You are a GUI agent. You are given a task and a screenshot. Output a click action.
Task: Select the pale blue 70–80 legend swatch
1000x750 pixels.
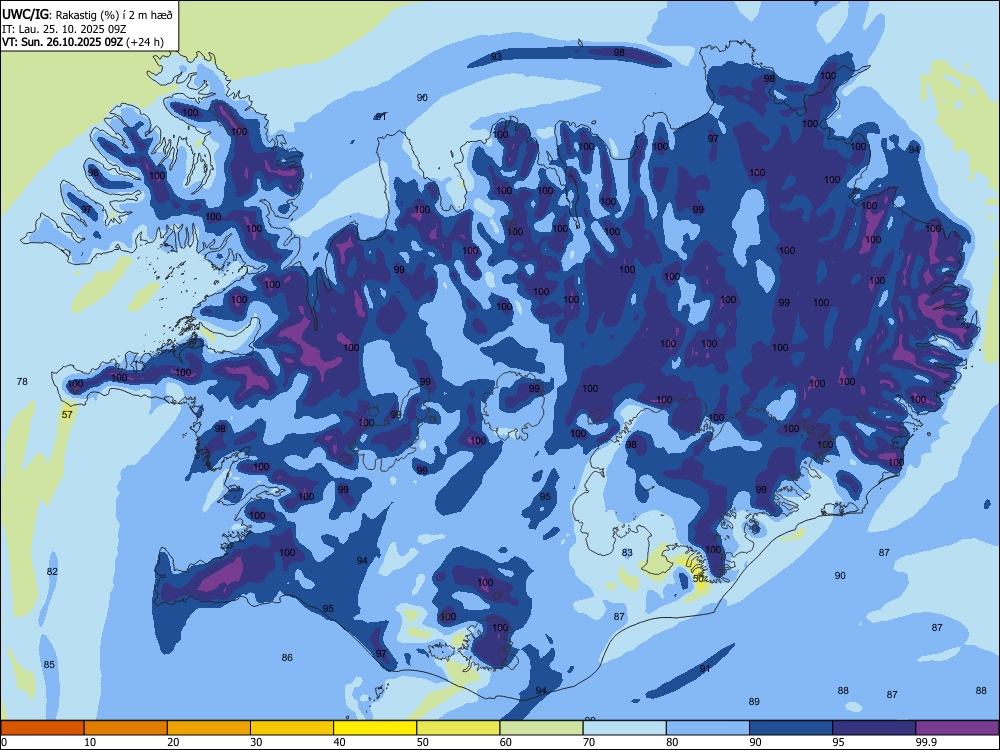(x=624, y=728)
